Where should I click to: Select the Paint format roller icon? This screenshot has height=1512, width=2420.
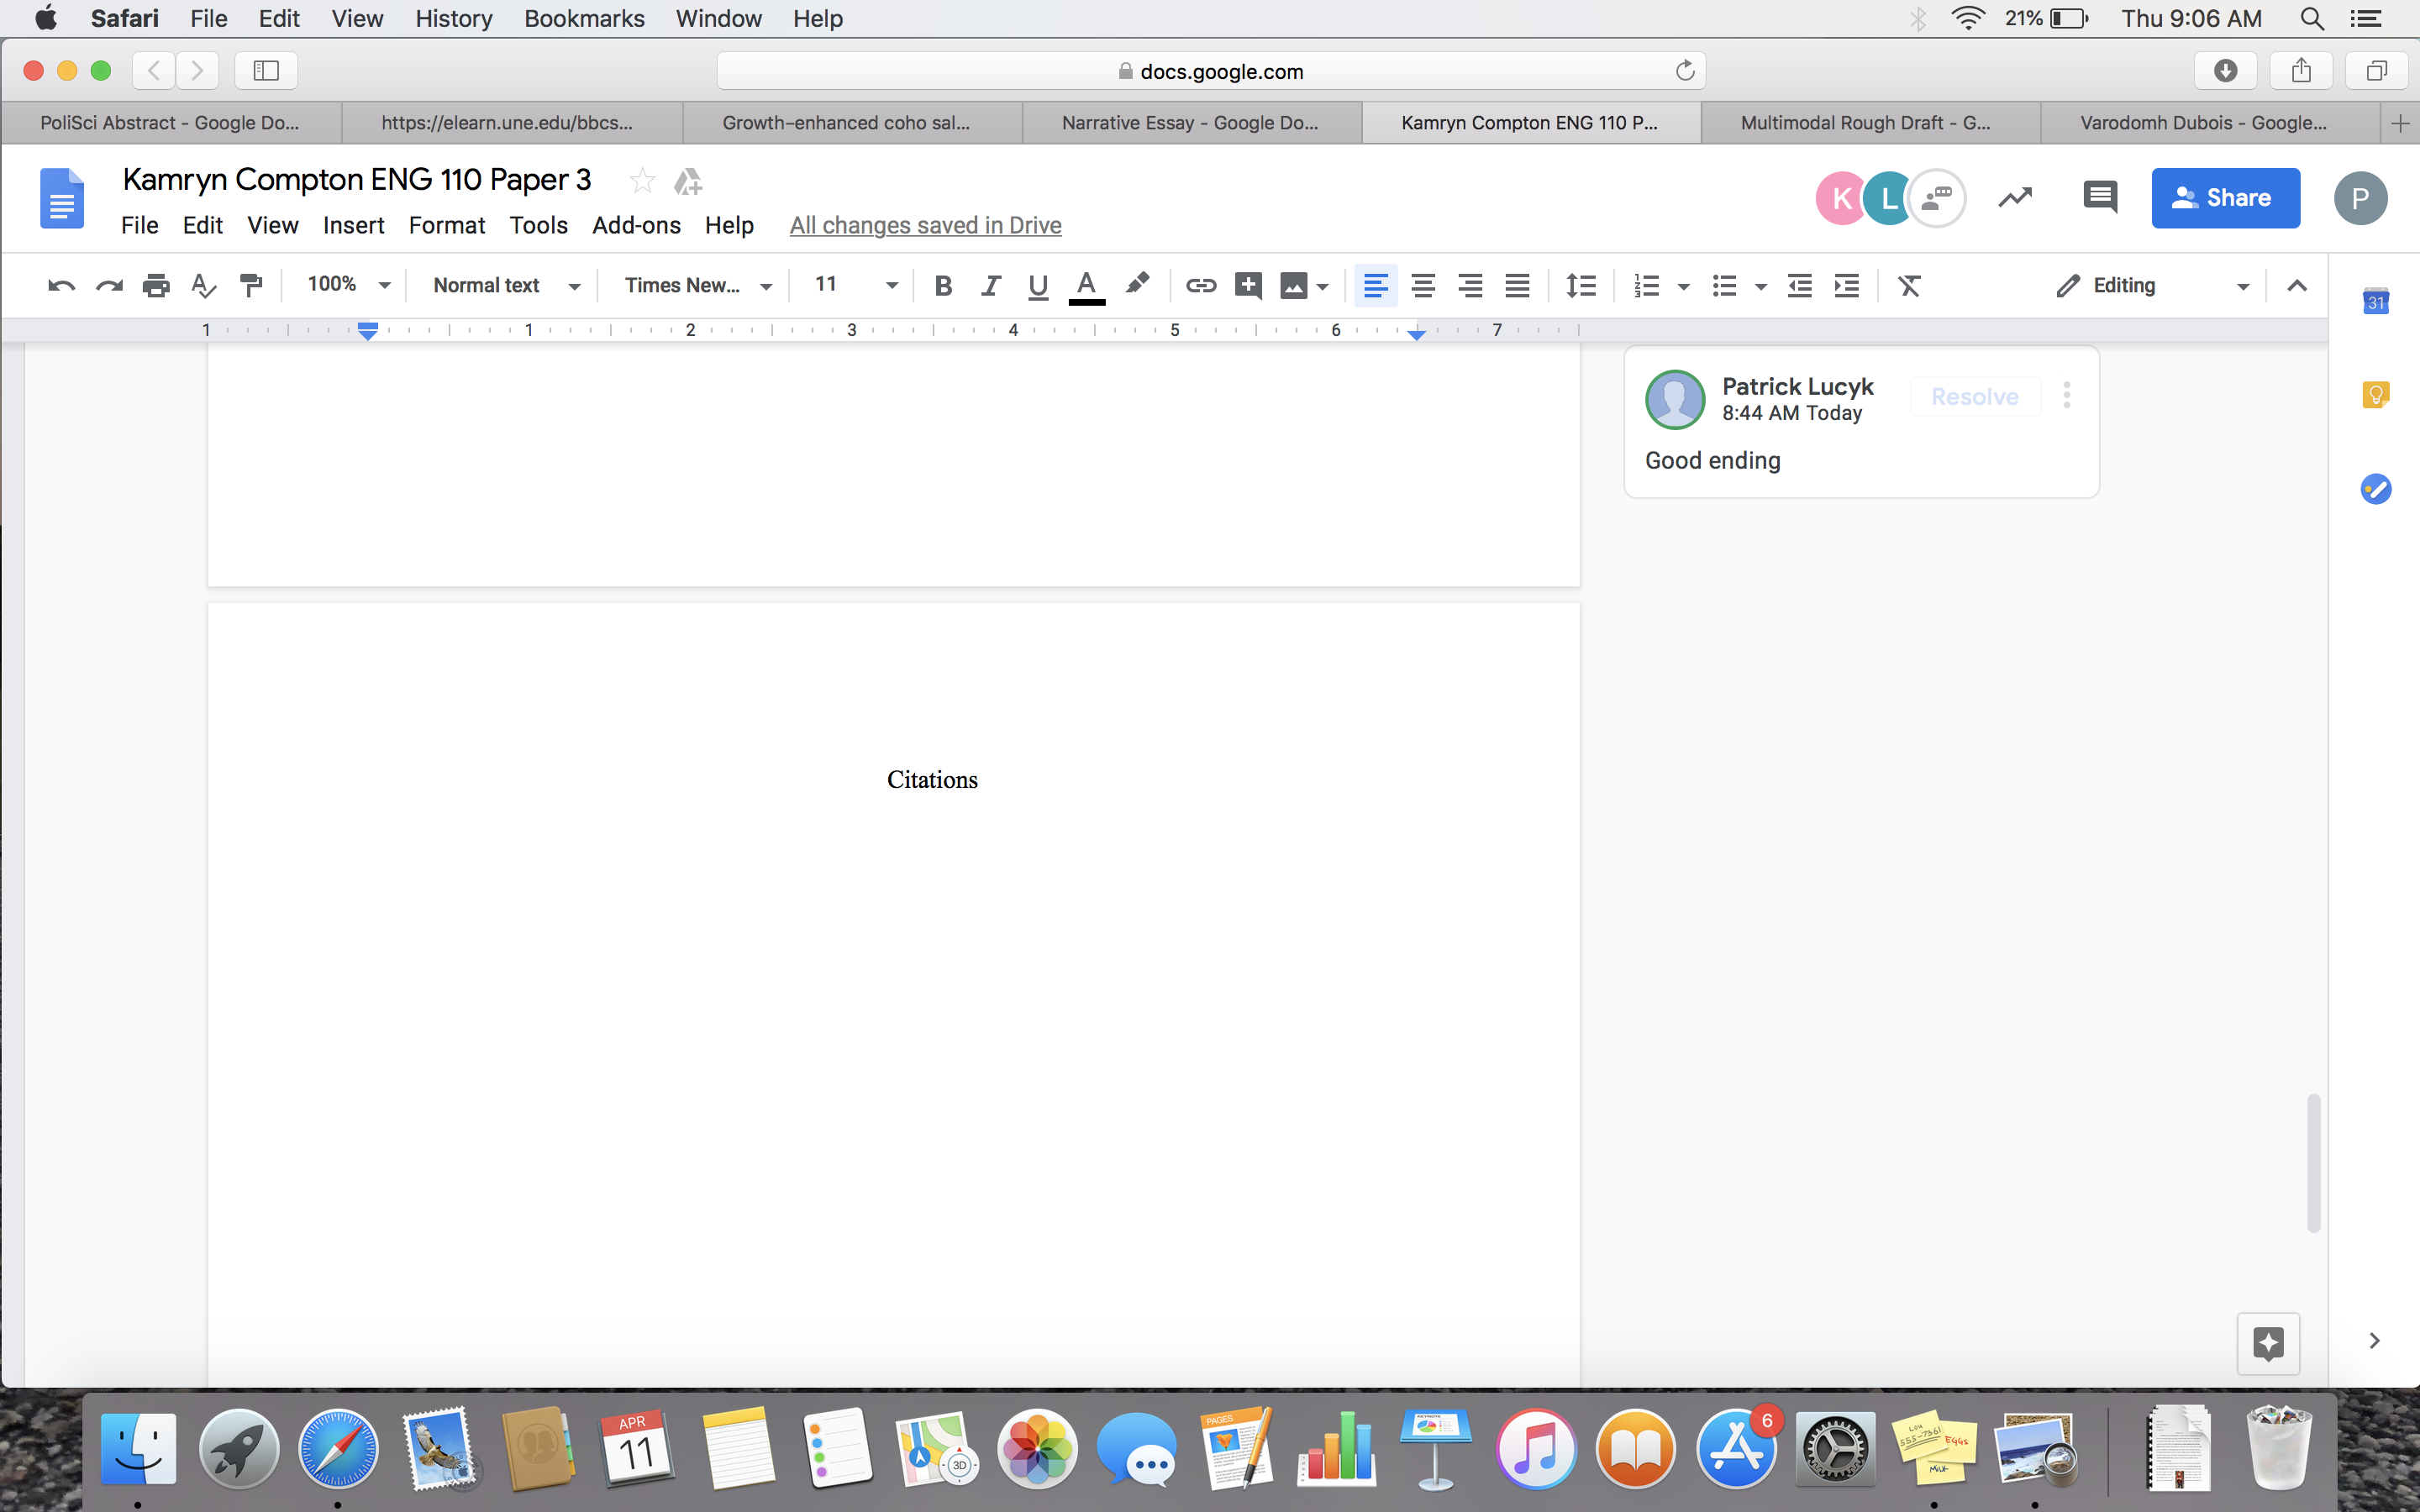(251, 286)
